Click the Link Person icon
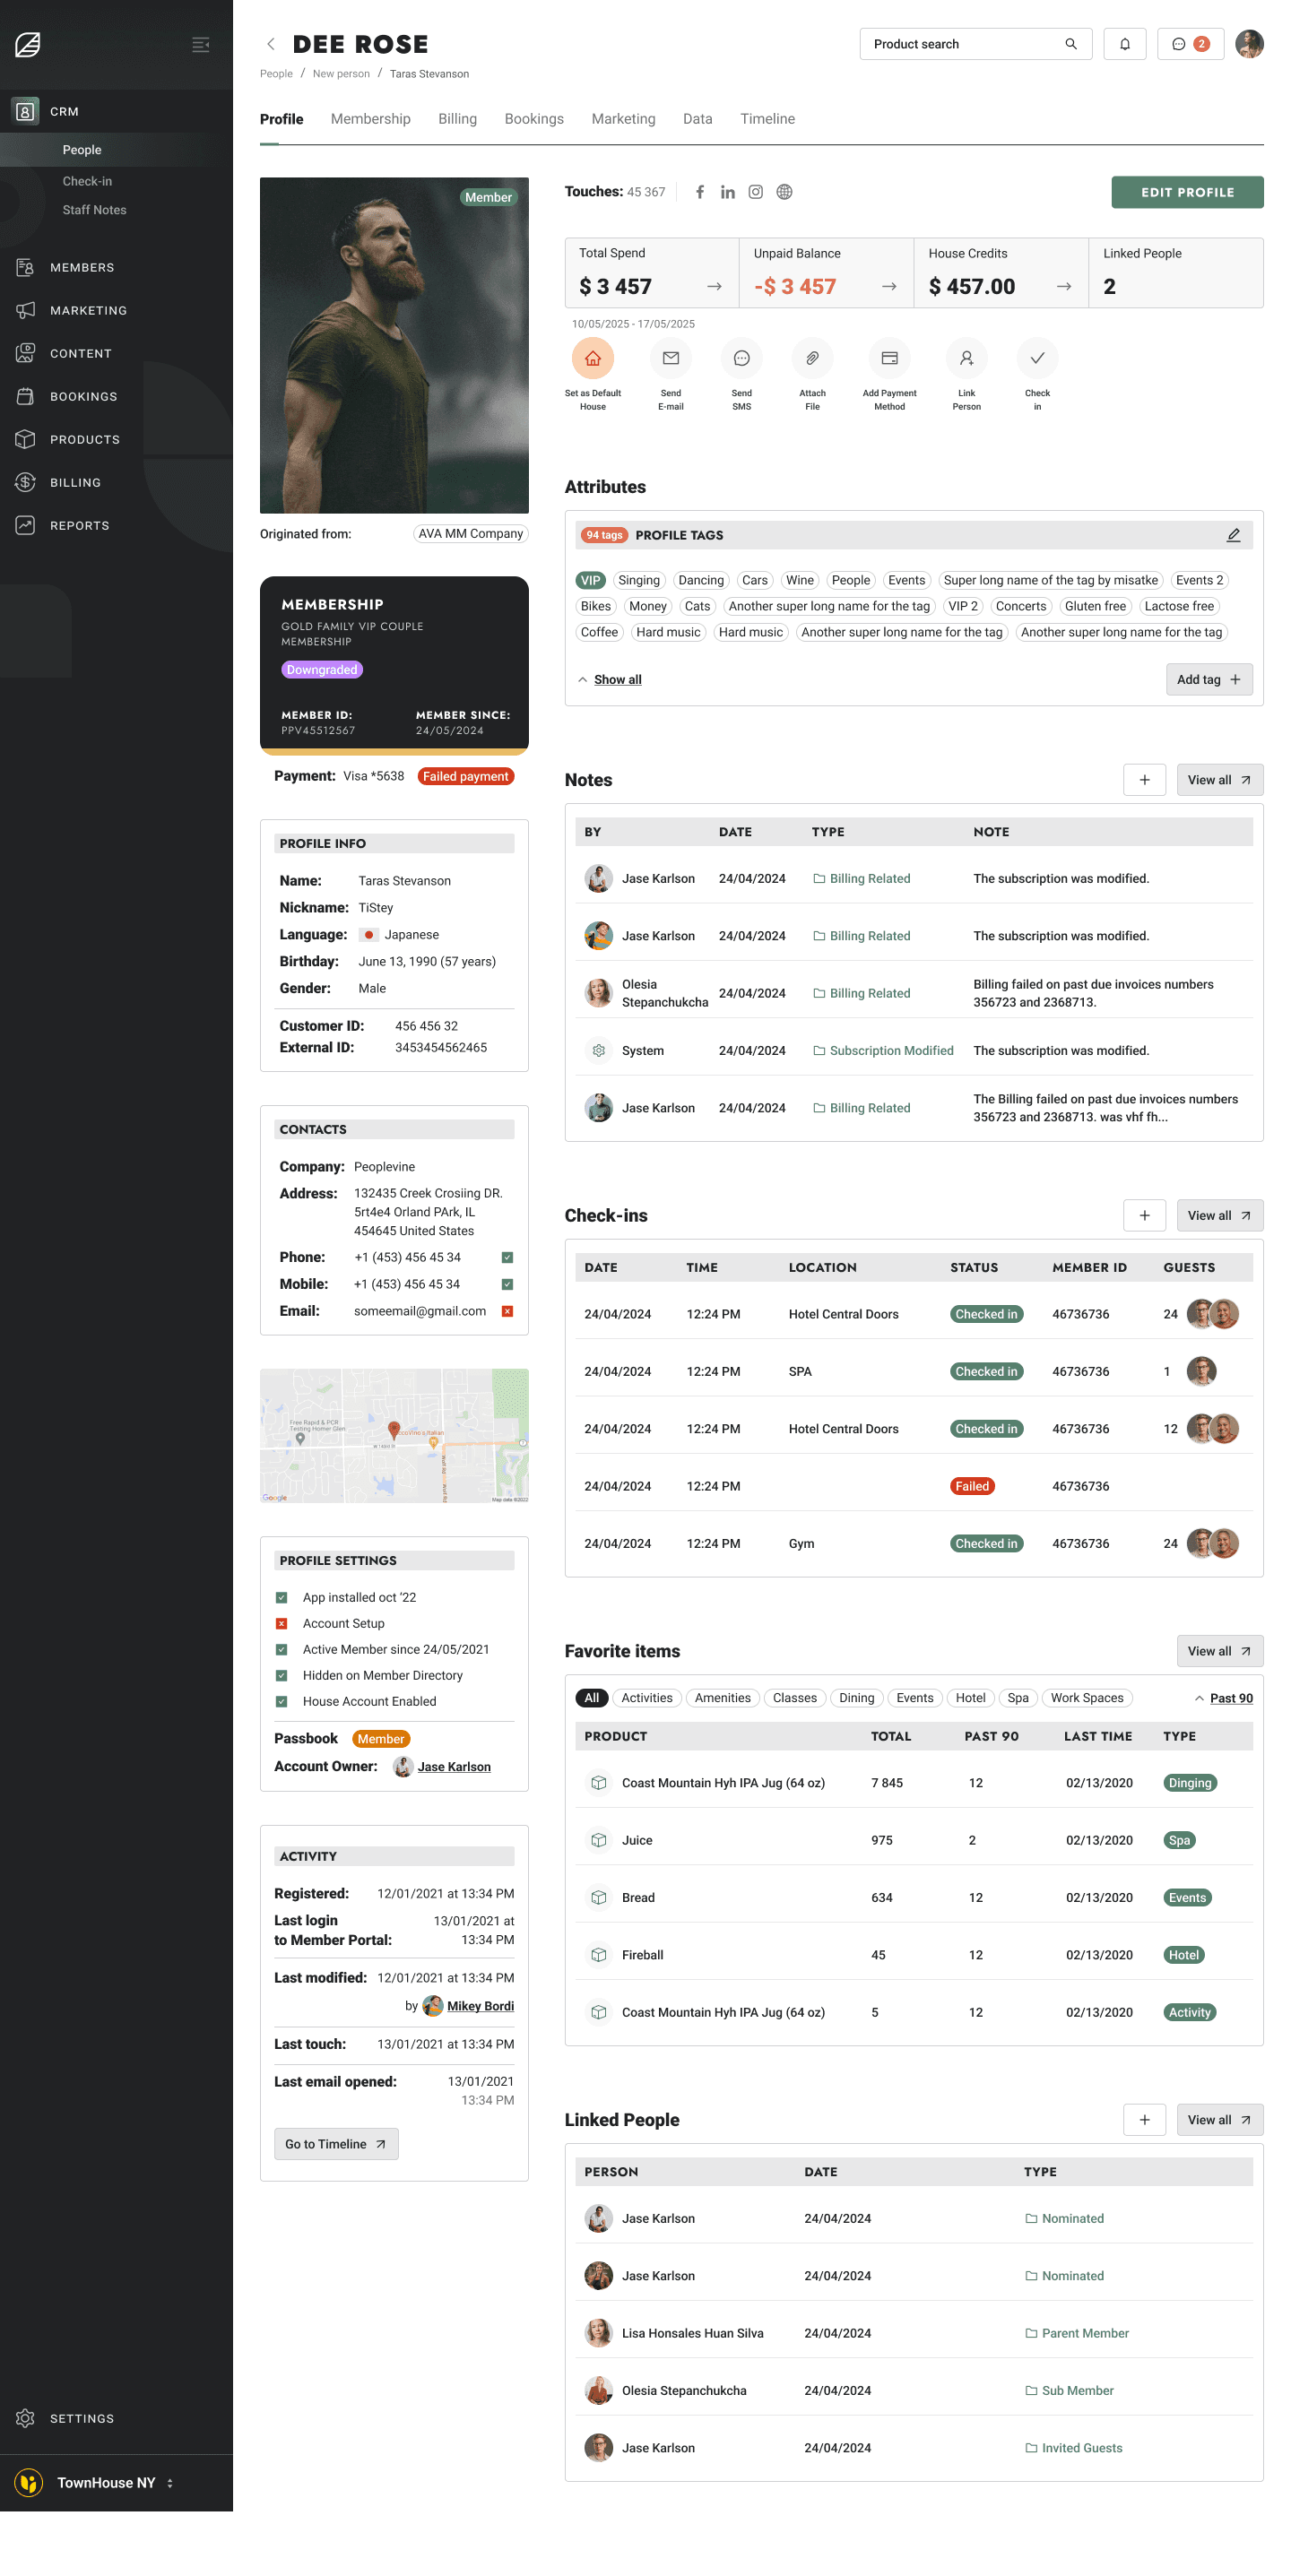1291x2576 pixels. (x=966, y=358)
